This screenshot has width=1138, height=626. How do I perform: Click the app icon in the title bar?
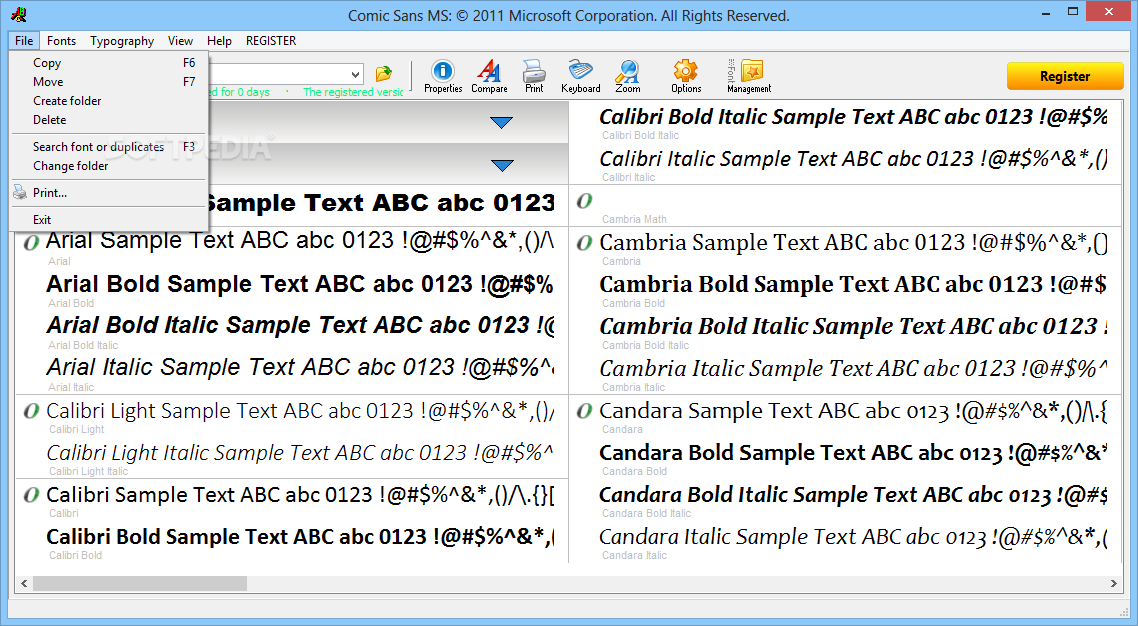(x=19, y=14)
